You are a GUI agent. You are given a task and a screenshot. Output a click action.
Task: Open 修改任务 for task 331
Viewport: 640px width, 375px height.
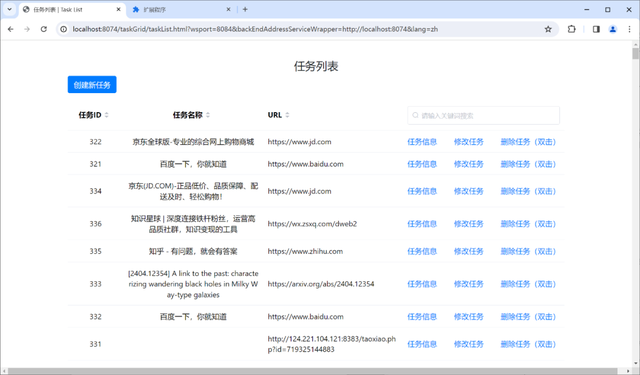tap(469, 344)
